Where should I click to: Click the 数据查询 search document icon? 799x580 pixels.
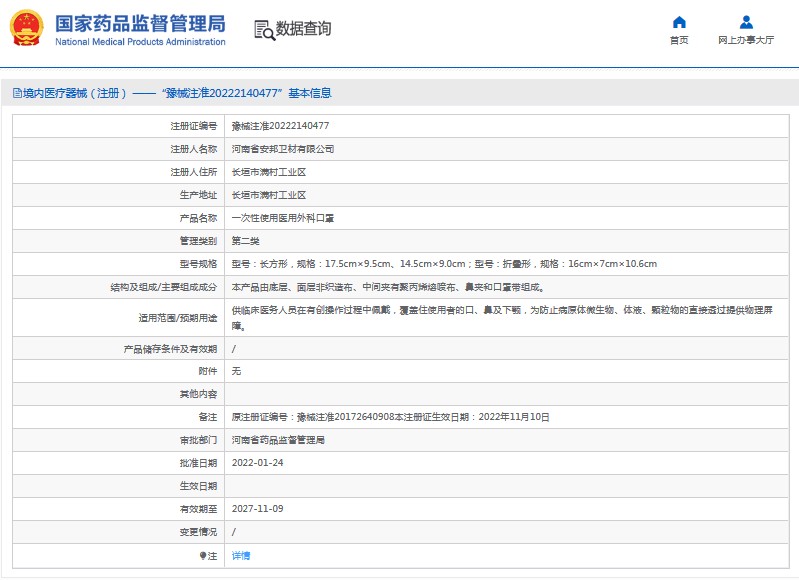264,30
